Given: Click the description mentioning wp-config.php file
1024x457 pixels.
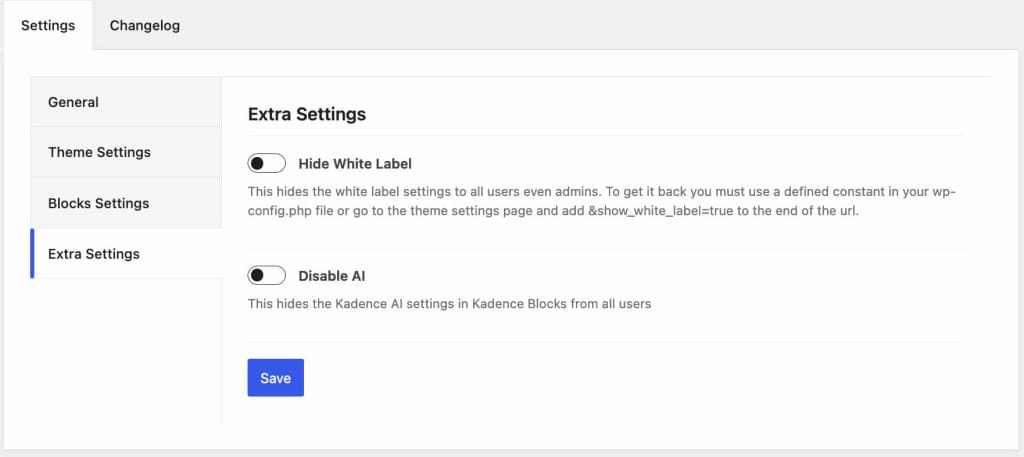Looking at the screenshot, I should tap(601, 202).
